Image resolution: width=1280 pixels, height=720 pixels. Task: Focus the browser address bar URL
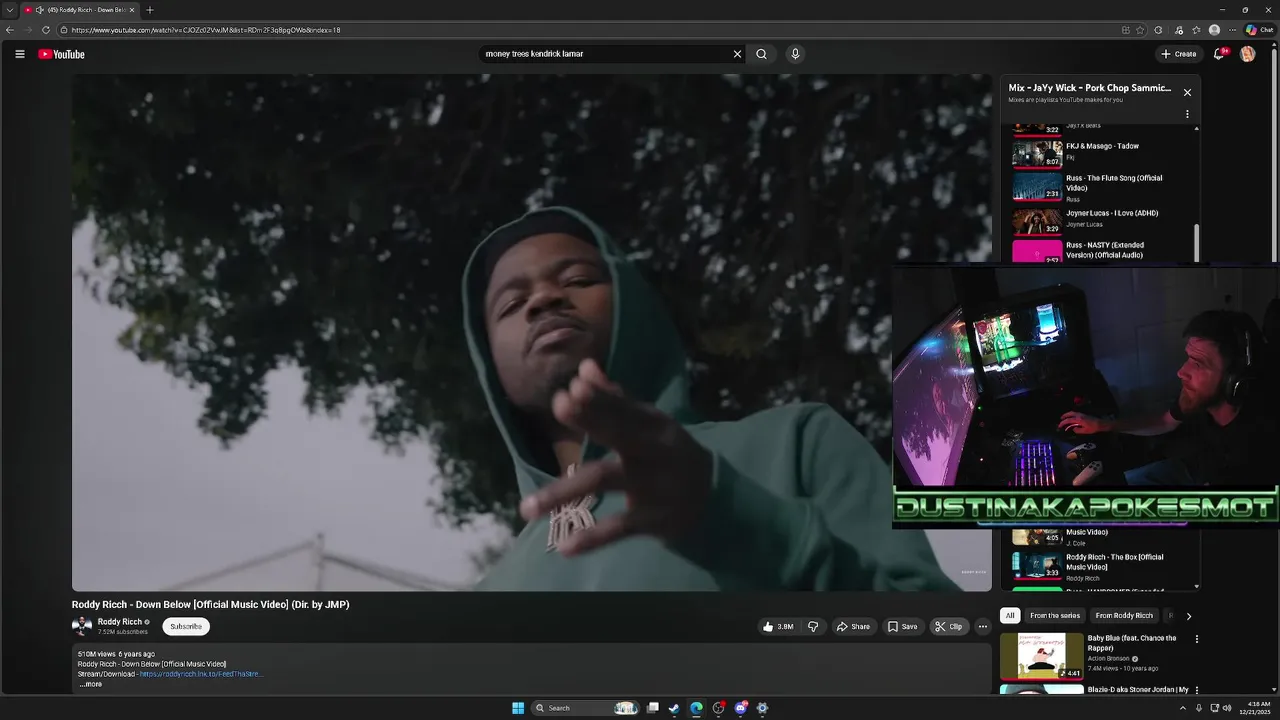coord(206,30)
